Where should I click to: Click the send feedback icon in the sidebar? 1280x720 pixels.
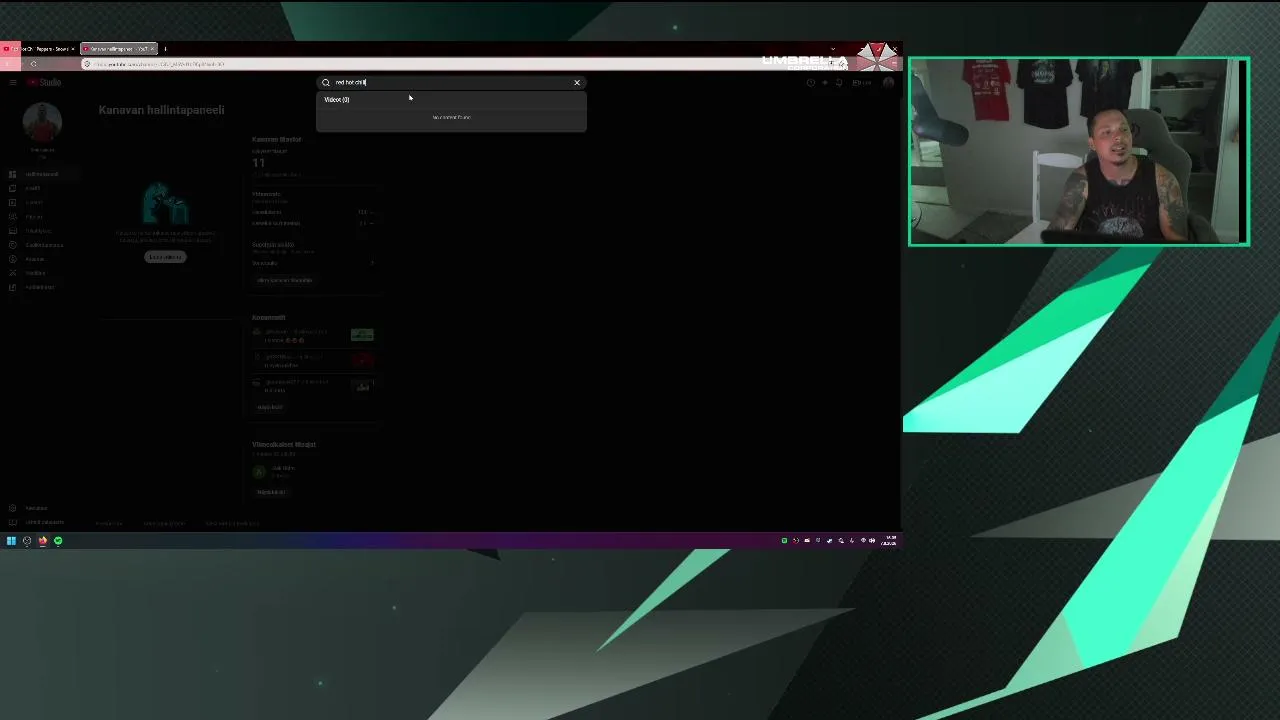click(x=12, y=522)
